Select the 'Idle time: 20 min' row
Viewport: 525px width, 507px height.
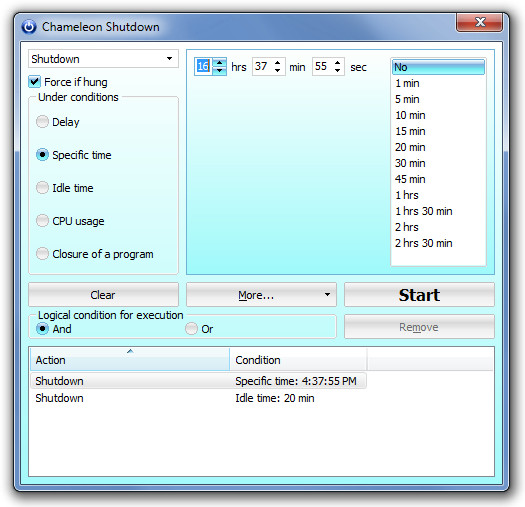[x=198, y=398]
